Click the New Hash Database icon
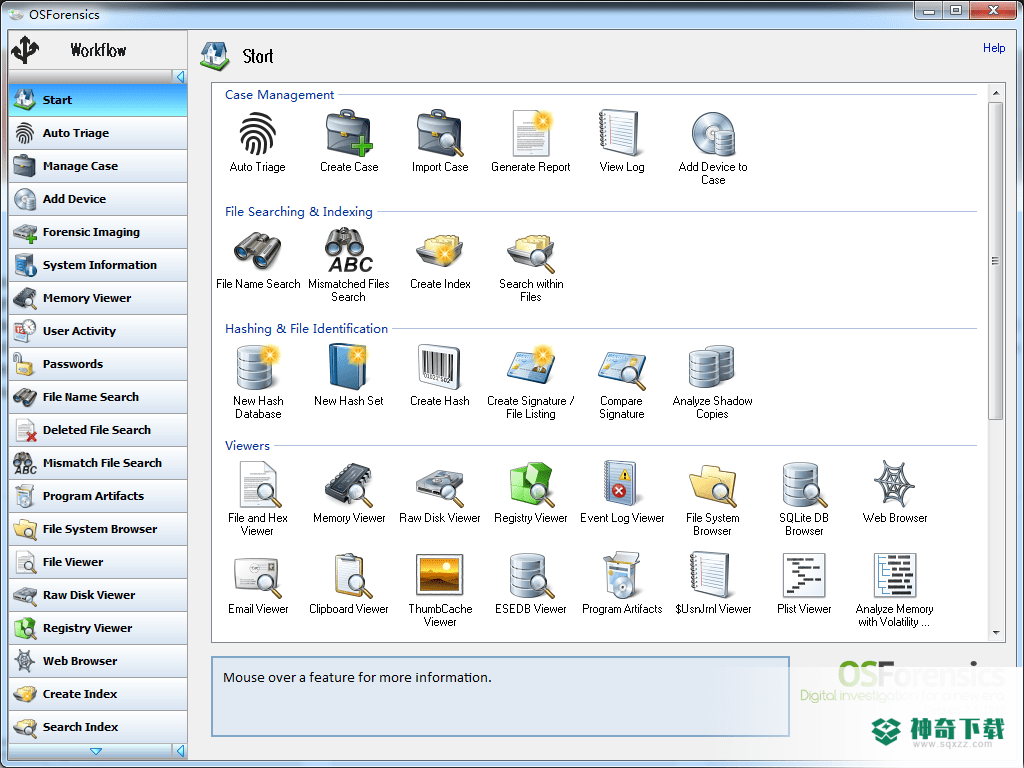The width and height of the screenshot is (1024, 768). click(258, 368)
